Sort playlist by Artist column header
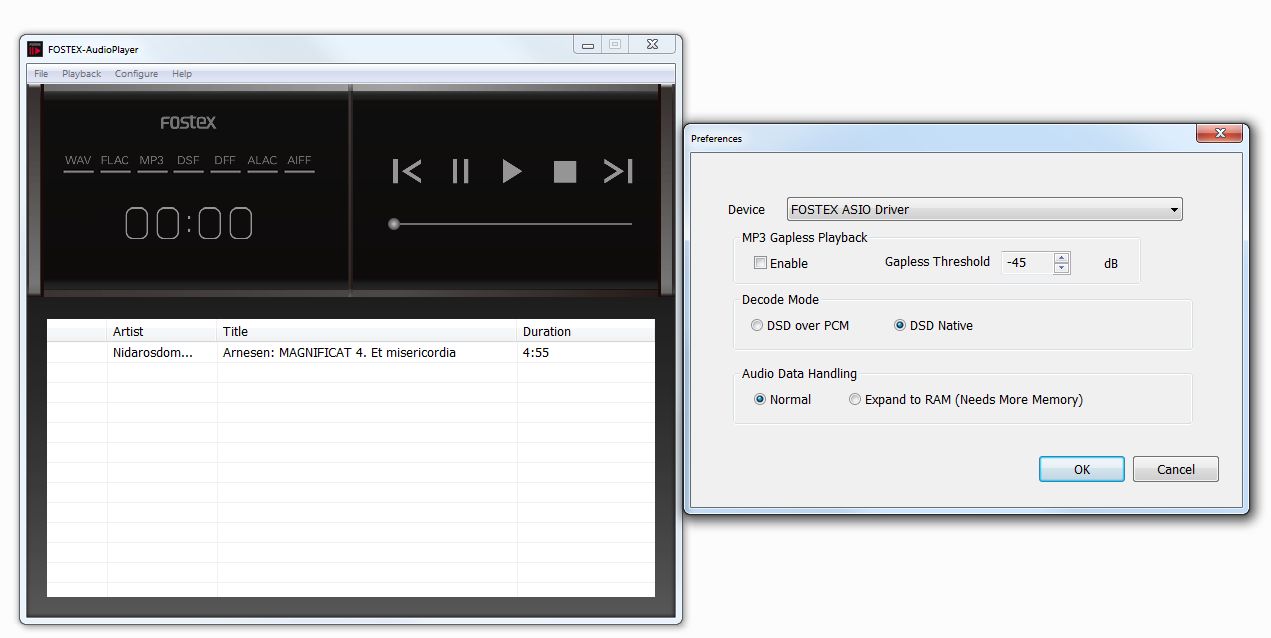This screenshot has width=1271, height=638. [162, 331]
